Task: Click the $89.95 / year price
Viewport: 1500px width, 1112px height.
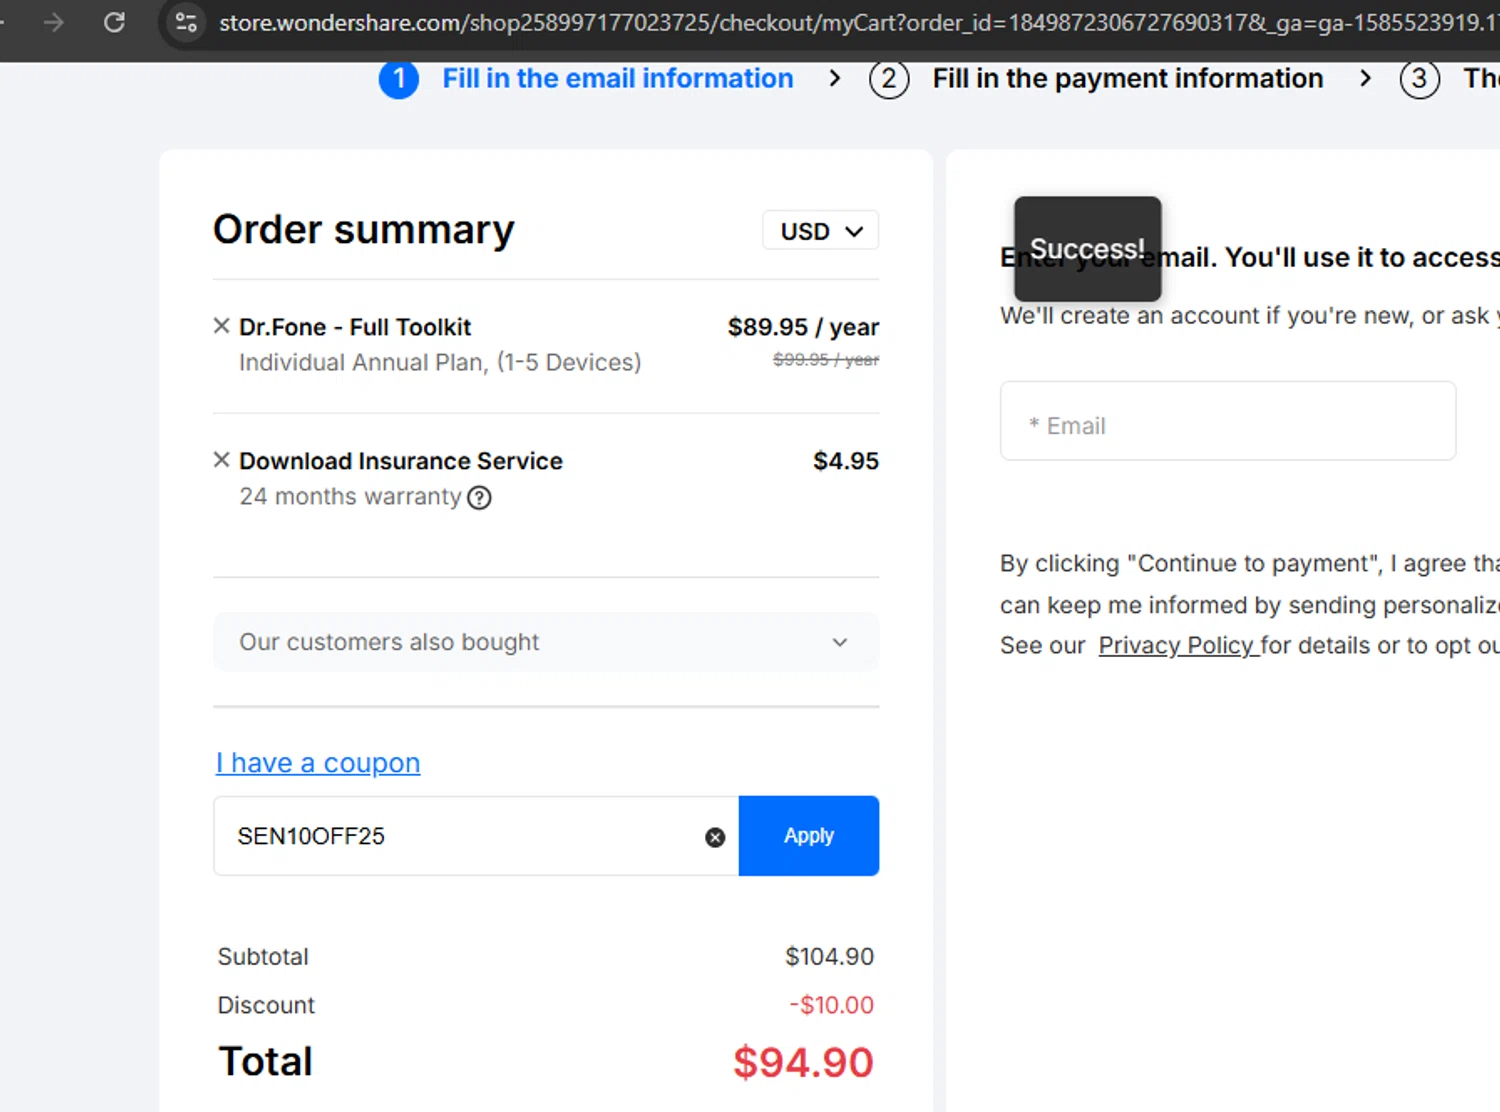Action: 803,327
